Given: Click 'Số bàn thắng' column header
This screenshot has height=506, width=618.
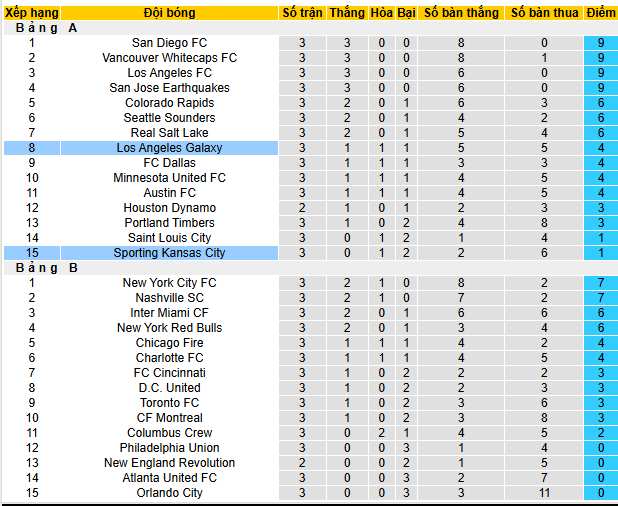Looking at the screenshot, I should point(461,13).
